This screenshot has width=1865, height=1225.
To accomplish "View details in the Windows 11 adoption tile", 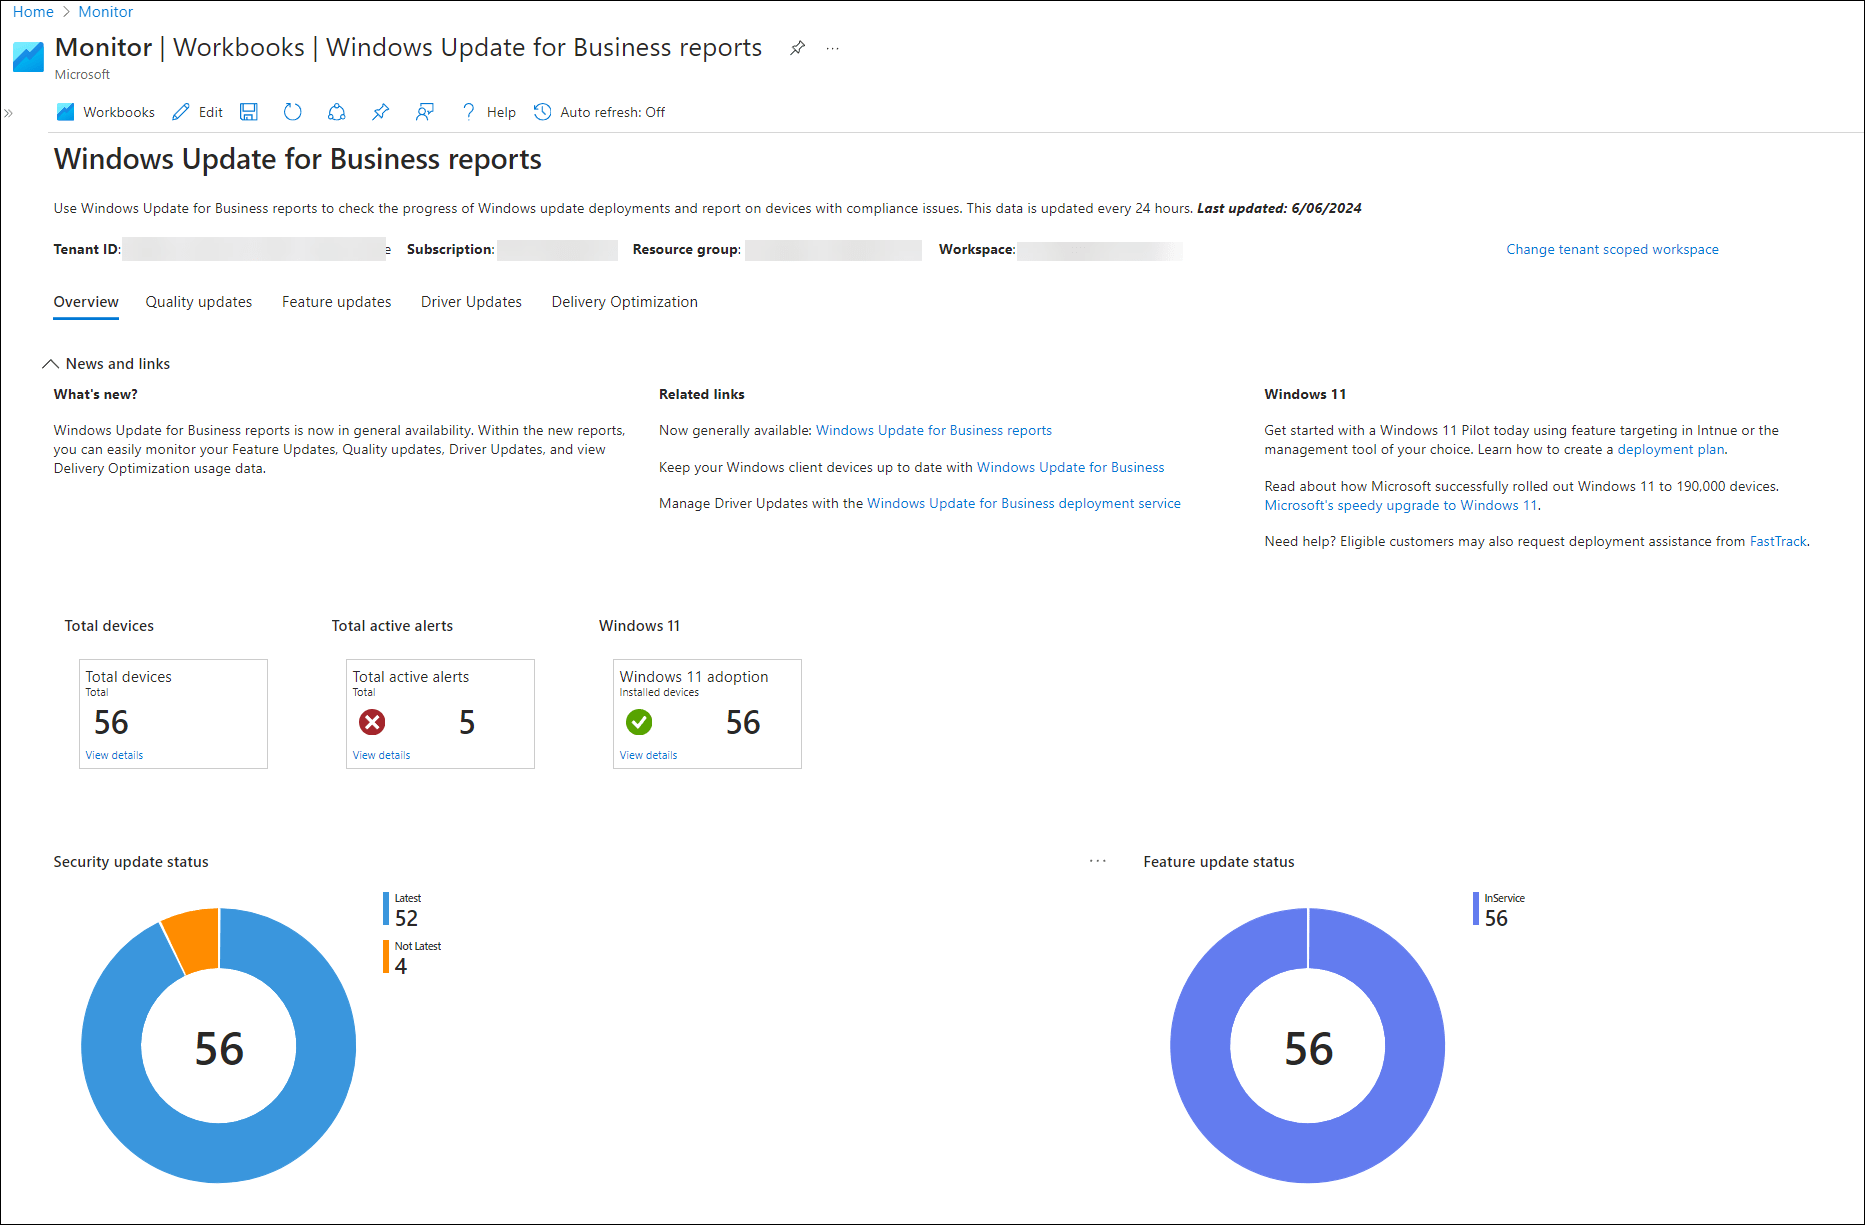I will (648, 755).
